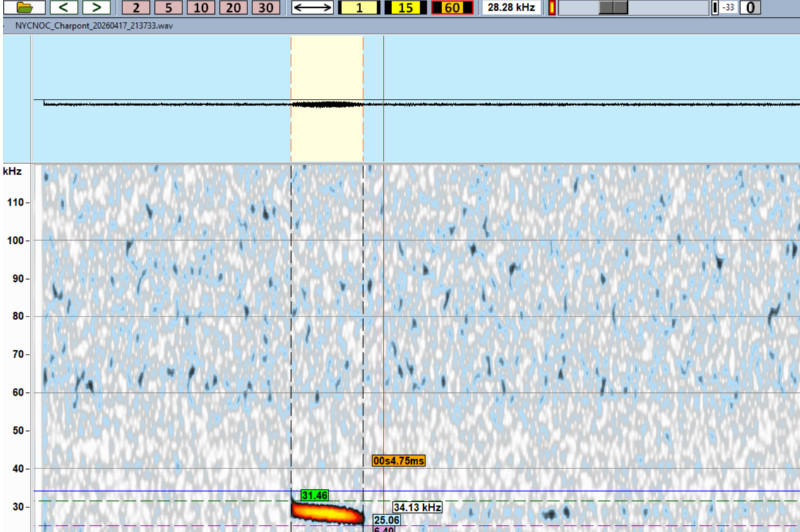
Task: Choose the 30 zoom preset button
Action: coord(265,8)
